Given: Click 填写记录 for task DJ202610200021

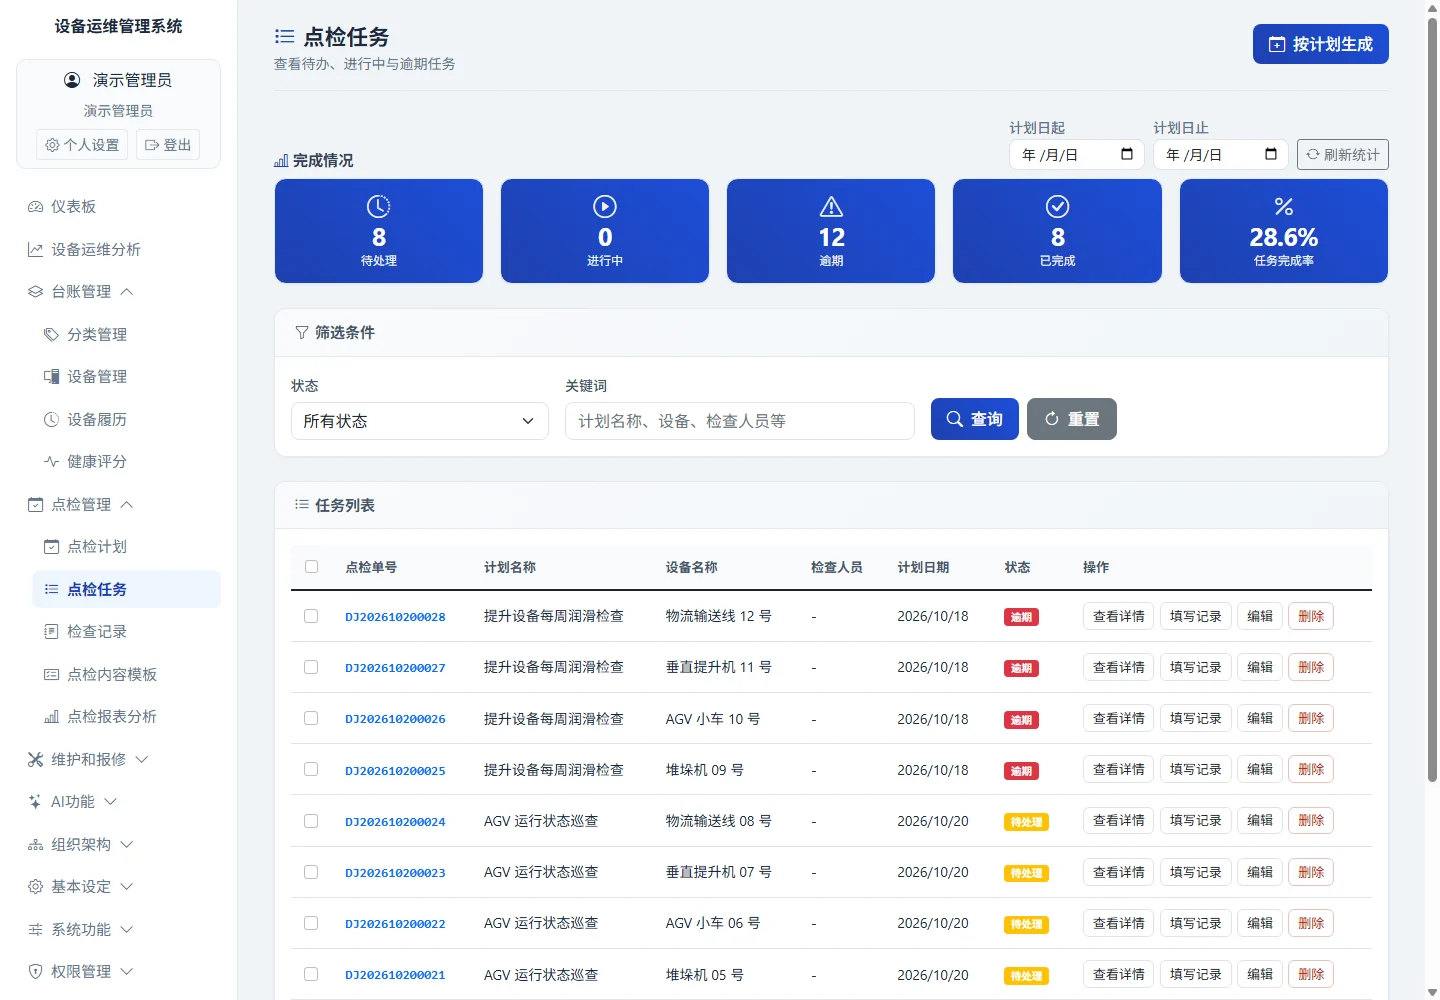Looking at the screenshot, I should [1195, 974].
